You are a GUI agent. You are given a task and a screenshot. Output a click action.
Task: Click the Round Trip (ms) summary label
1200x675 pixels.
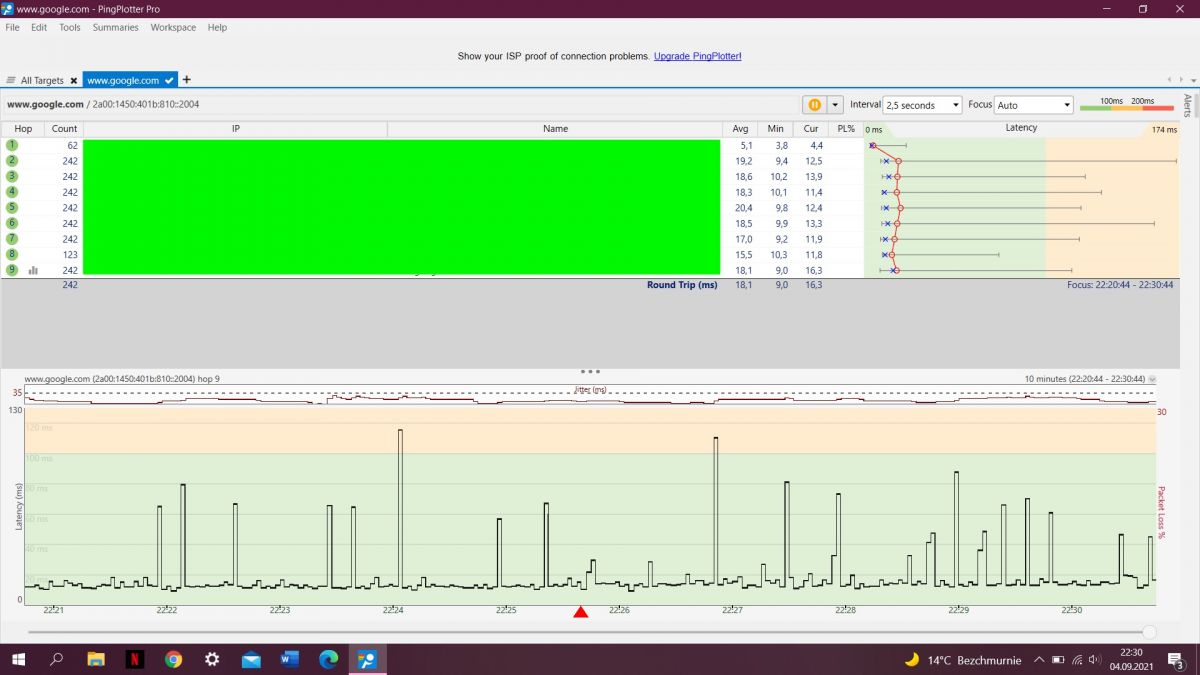pos(682,285)
